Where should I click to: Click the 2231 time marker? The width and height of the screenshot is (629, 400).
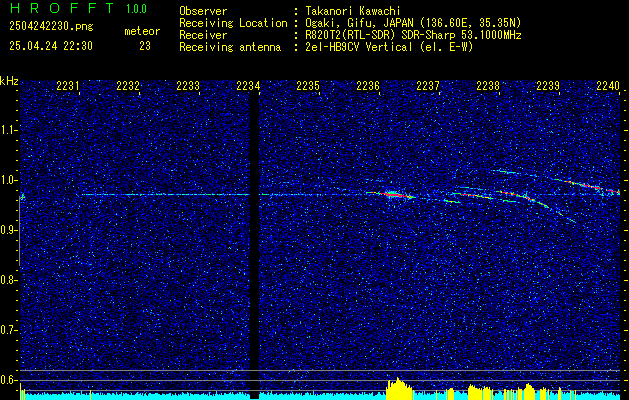pyautogui.click(x=68, y=86)
